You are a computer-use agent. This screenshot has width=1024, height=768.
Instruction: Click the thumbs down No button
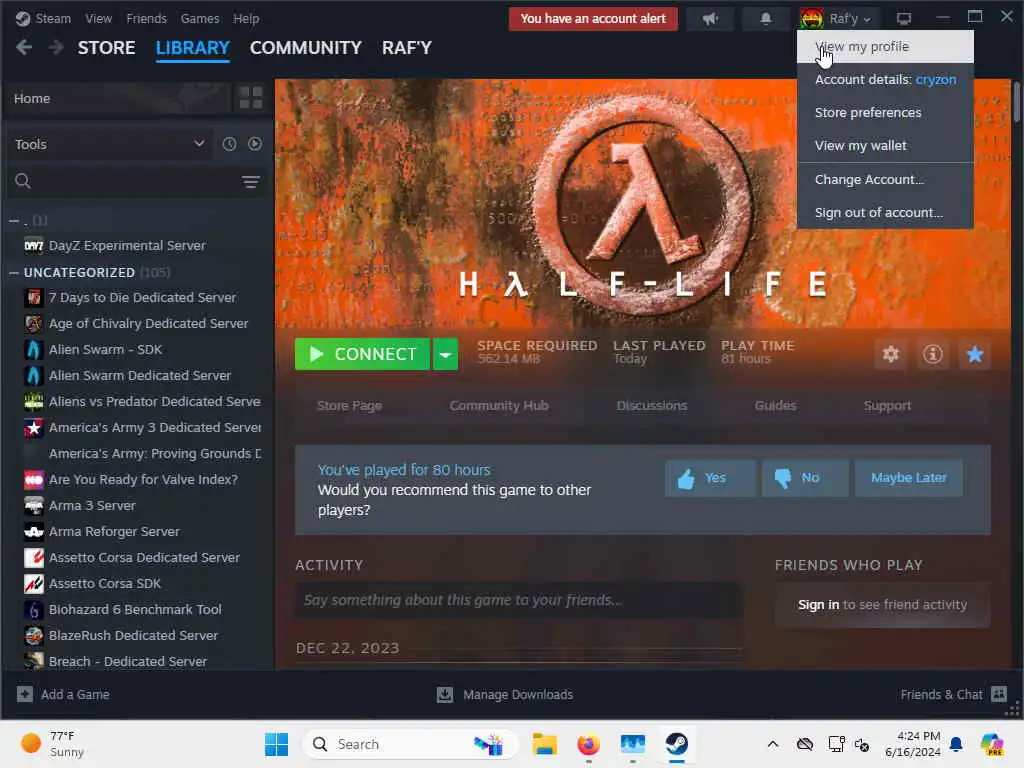coord(805,478)
